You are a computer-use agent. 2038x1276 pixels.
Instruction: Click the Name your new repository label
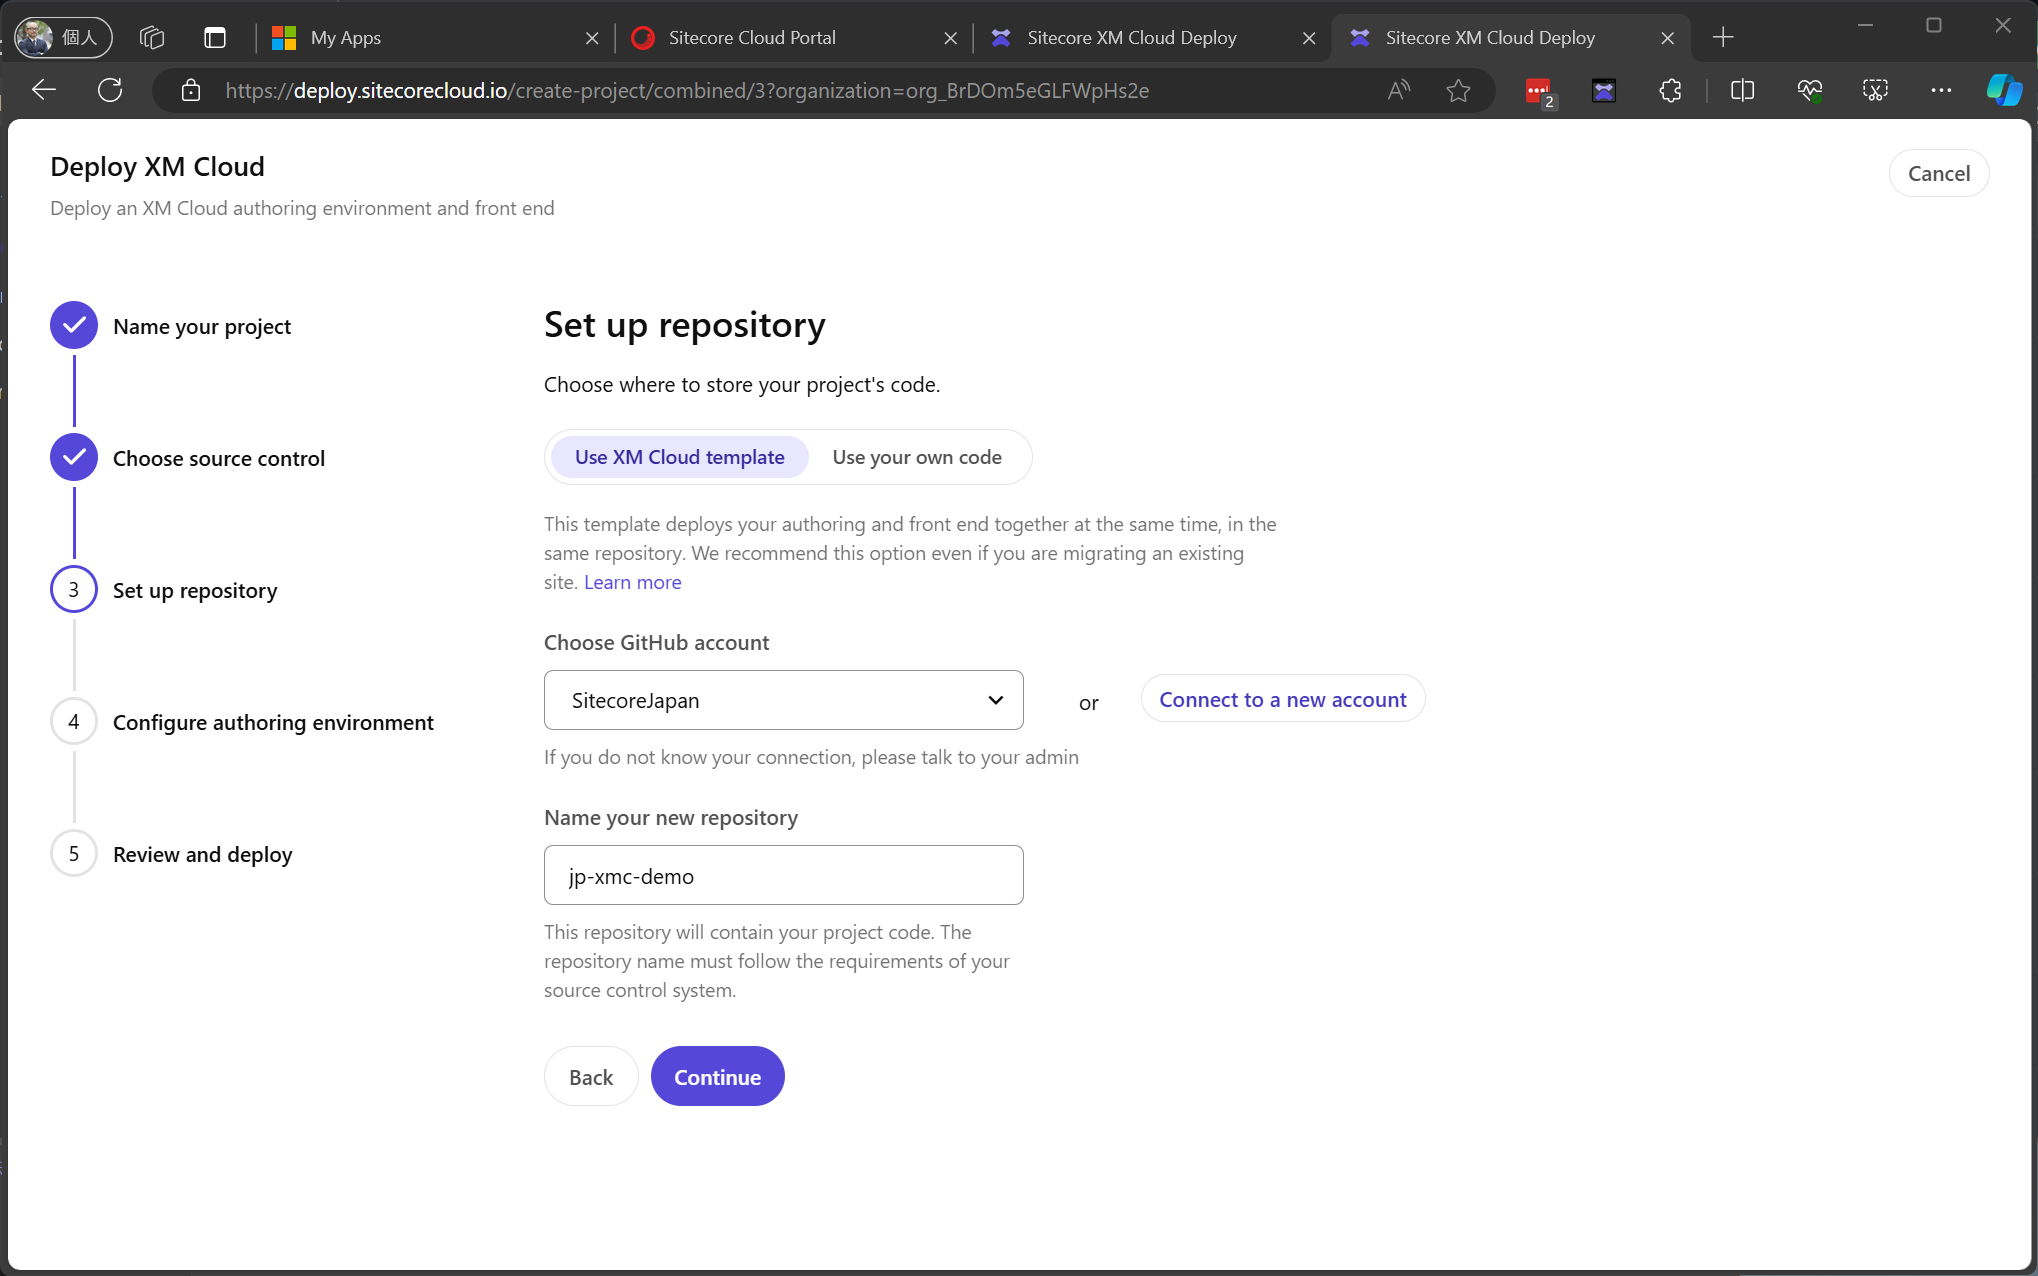tap(670, 817)
